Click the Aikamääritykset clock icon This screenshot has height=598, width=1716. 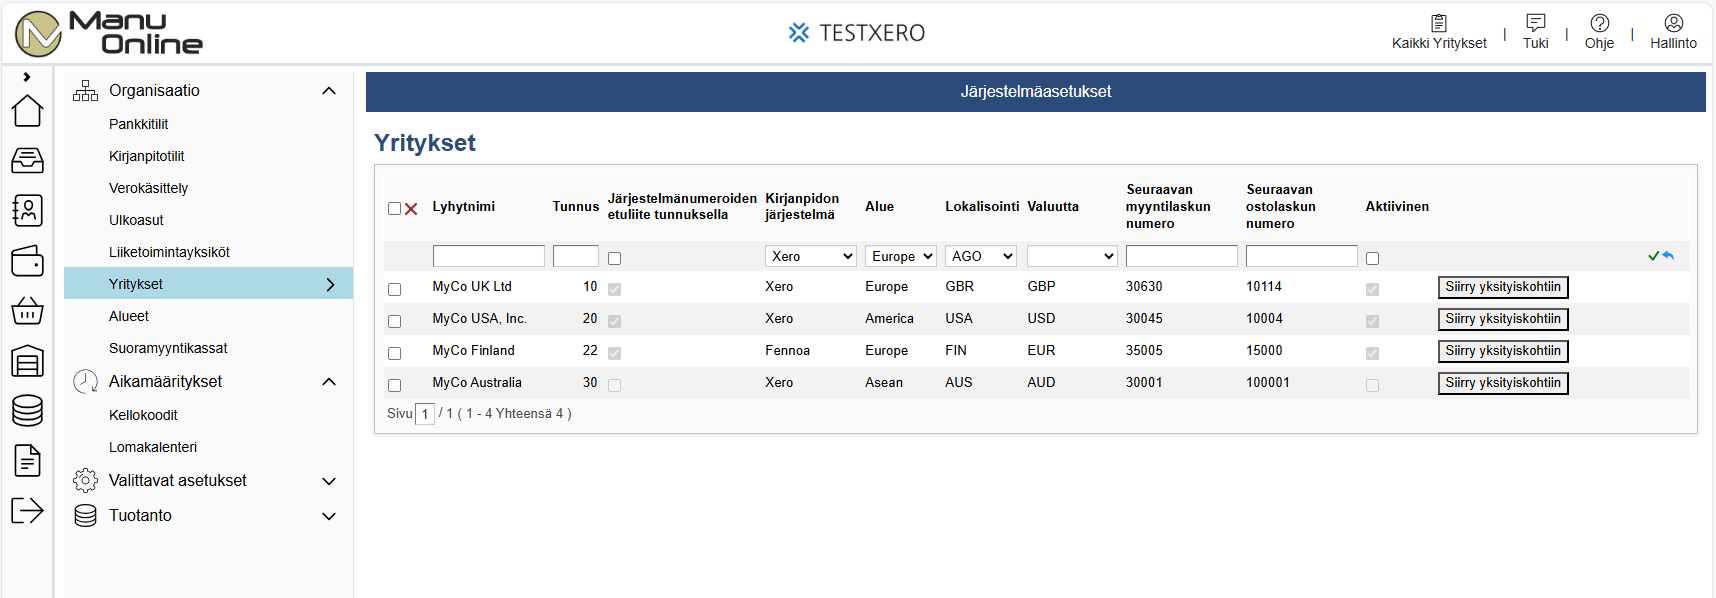(x=86, y=382)
